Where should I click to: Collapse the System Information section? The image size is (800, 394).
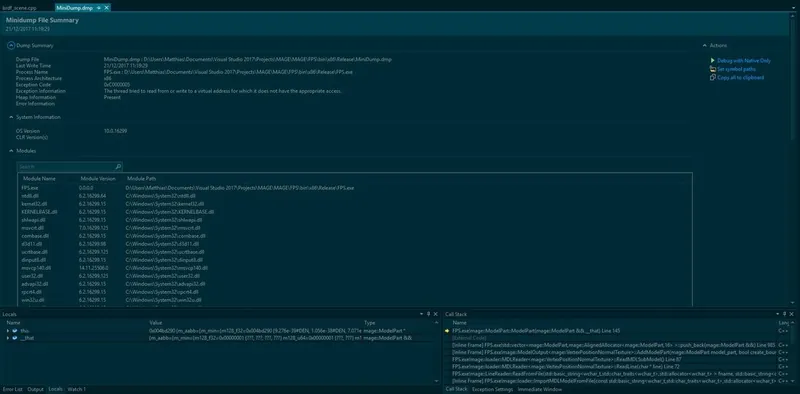(11, 117)
